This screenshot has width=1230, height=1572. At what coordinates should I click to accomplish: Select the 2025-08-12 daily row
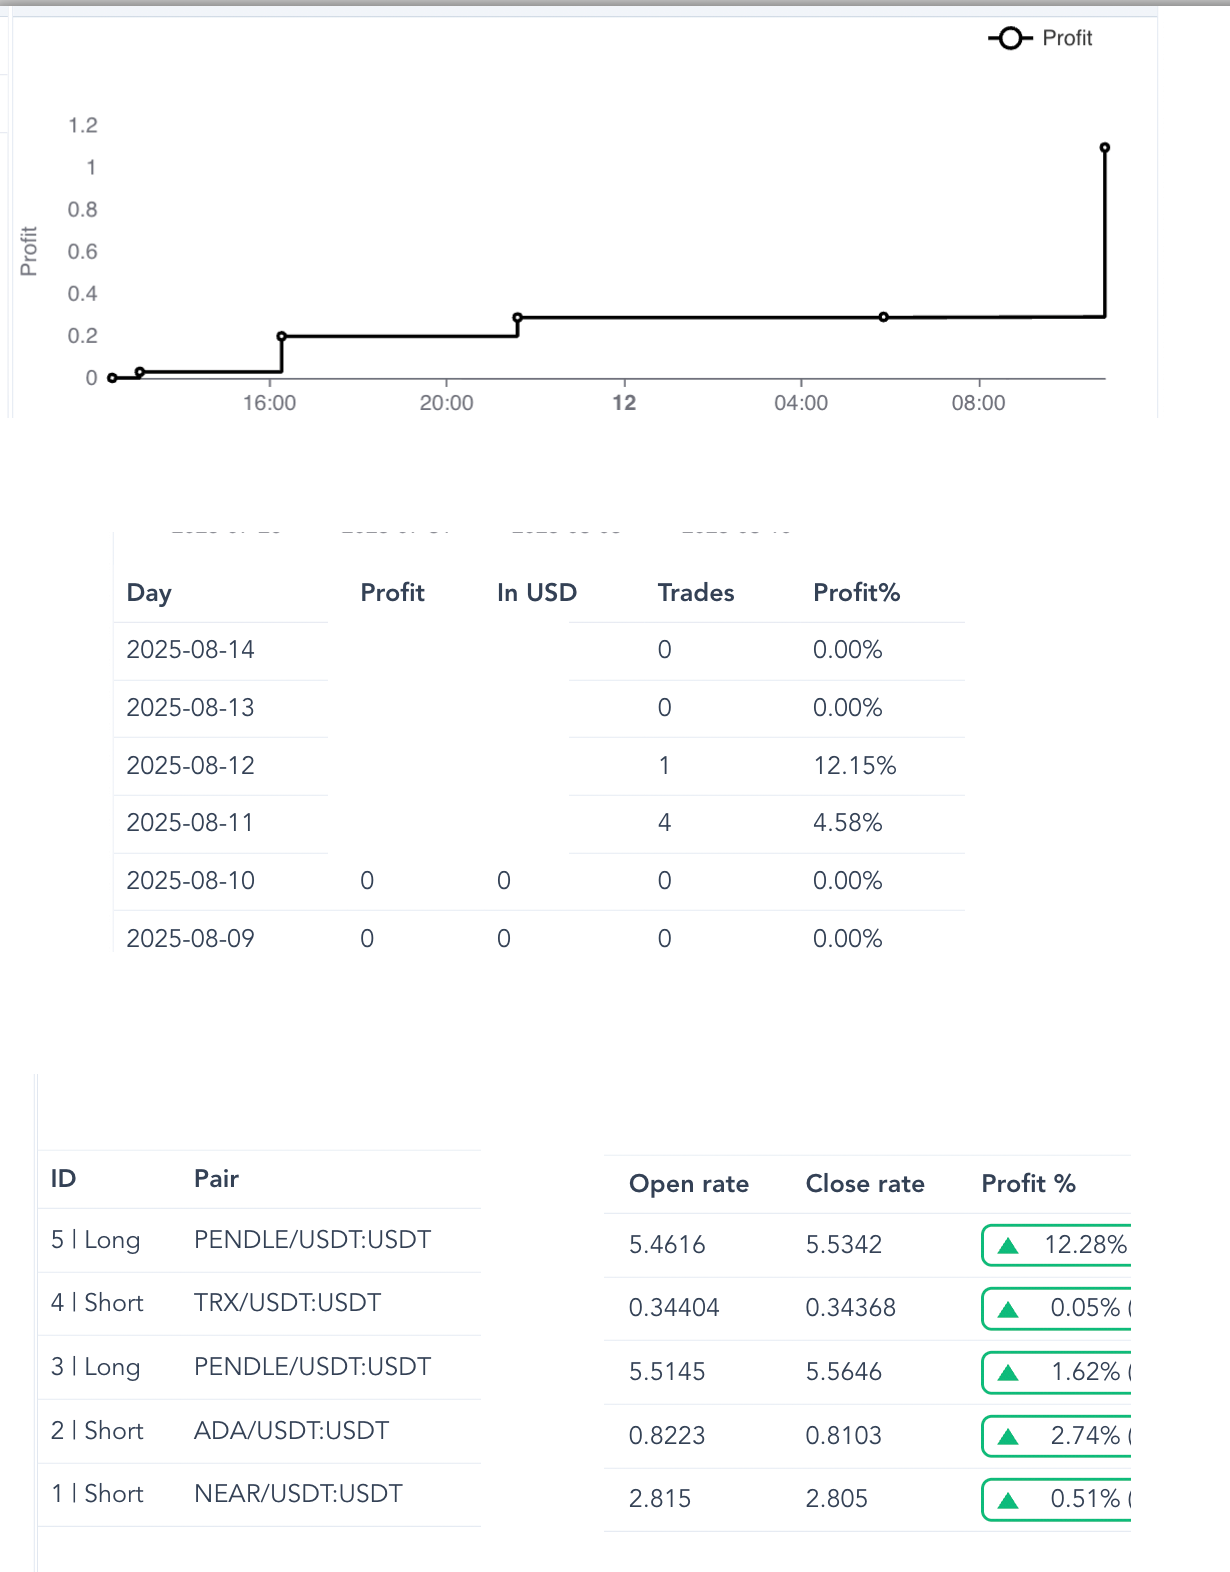(190, 766)
